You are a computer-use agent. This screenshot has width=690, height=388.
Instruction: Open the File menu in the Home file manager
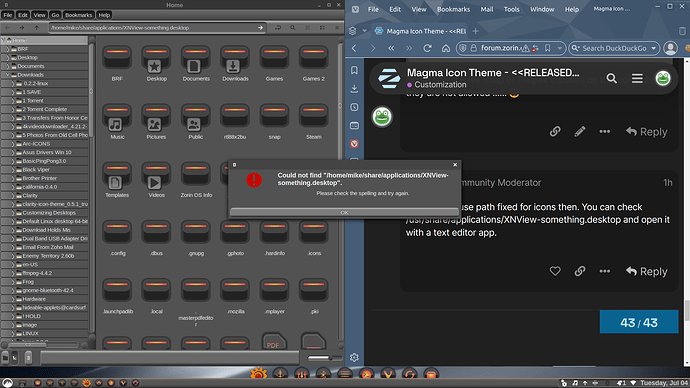pyautogui.click(x=7, y=15)
